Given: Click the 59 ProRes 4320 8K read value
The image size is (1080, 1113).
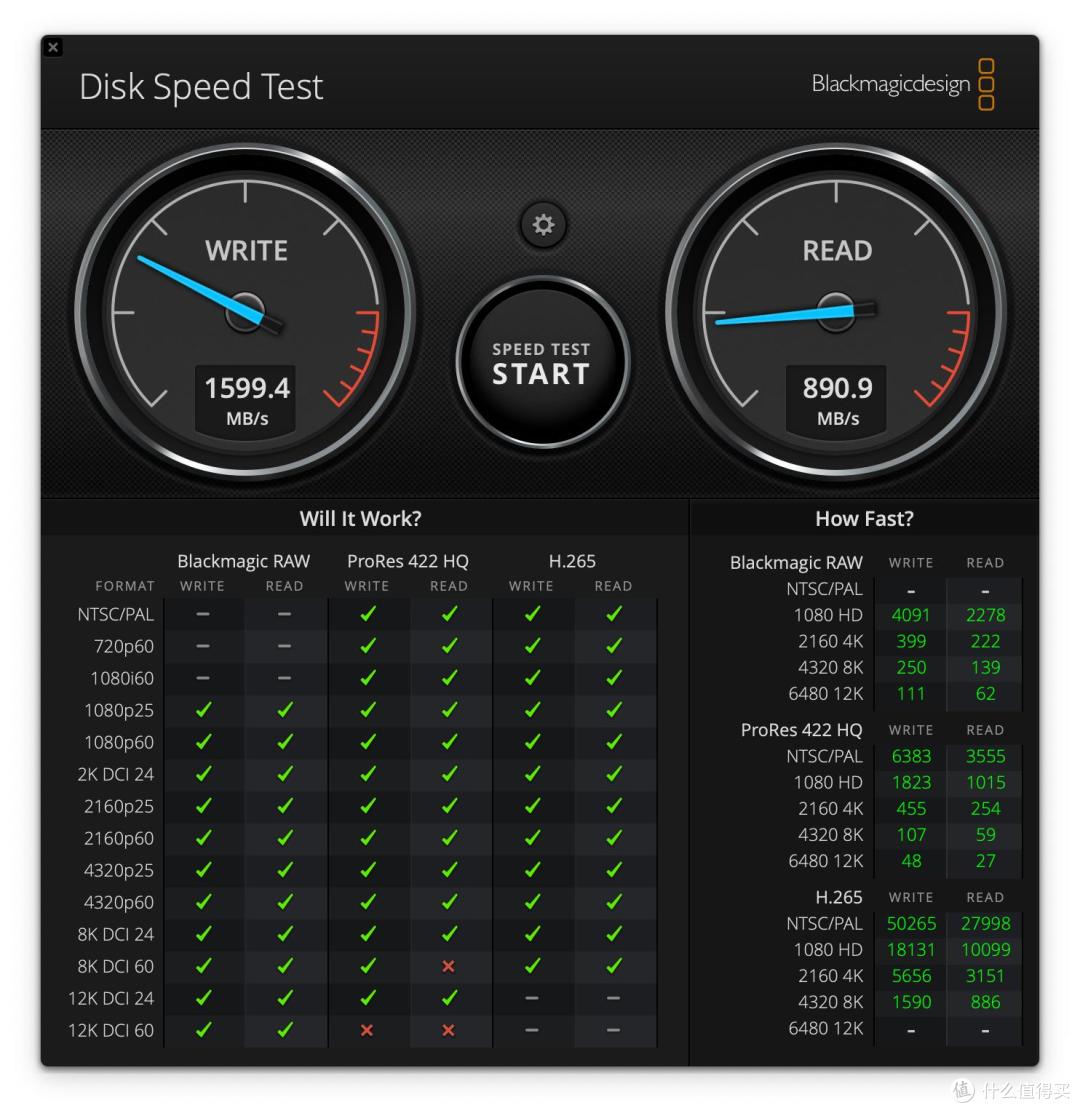Looking at the screenshot, I should click(985, 835).
